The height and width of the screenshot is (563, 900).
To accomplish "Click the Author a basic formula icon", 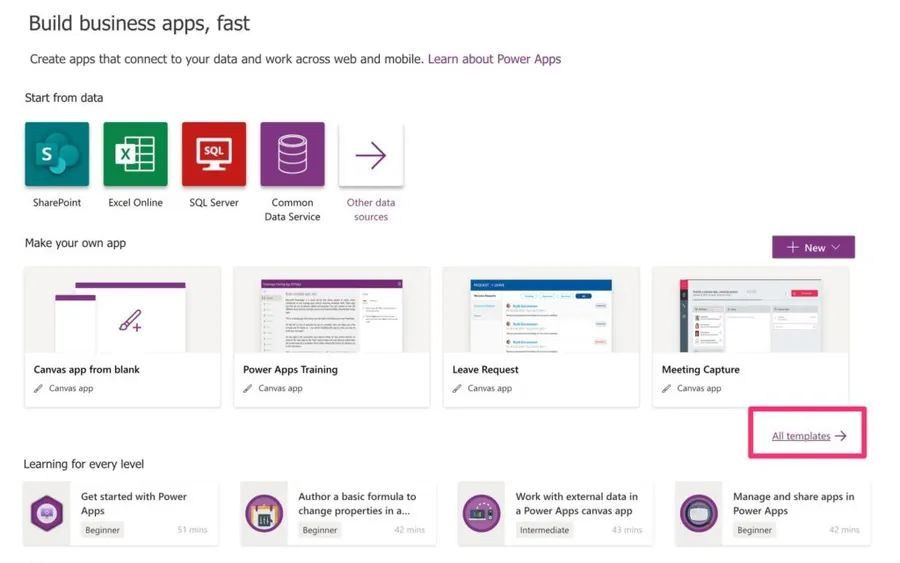I will click(x=264, y=514).
